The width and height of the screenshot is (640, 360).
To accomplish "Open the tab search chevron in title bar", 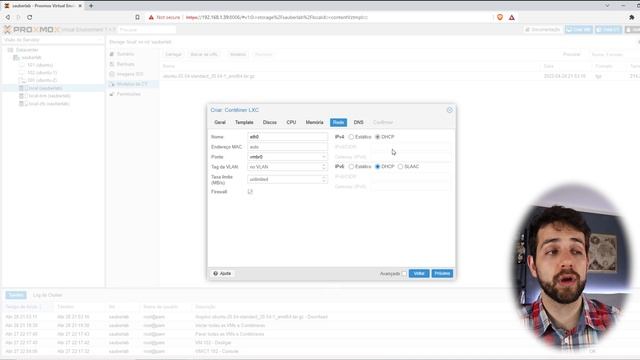I will point(607,6).
